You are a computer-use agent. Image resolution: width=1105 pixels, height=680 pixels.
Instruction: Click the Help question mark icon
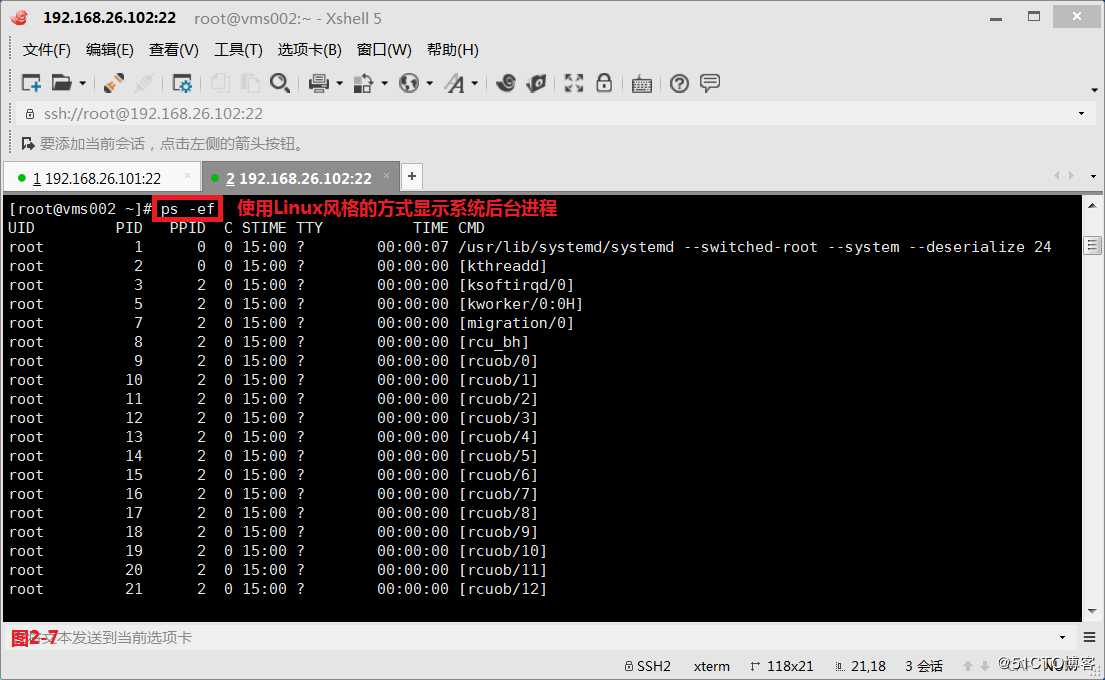(679, 83)
